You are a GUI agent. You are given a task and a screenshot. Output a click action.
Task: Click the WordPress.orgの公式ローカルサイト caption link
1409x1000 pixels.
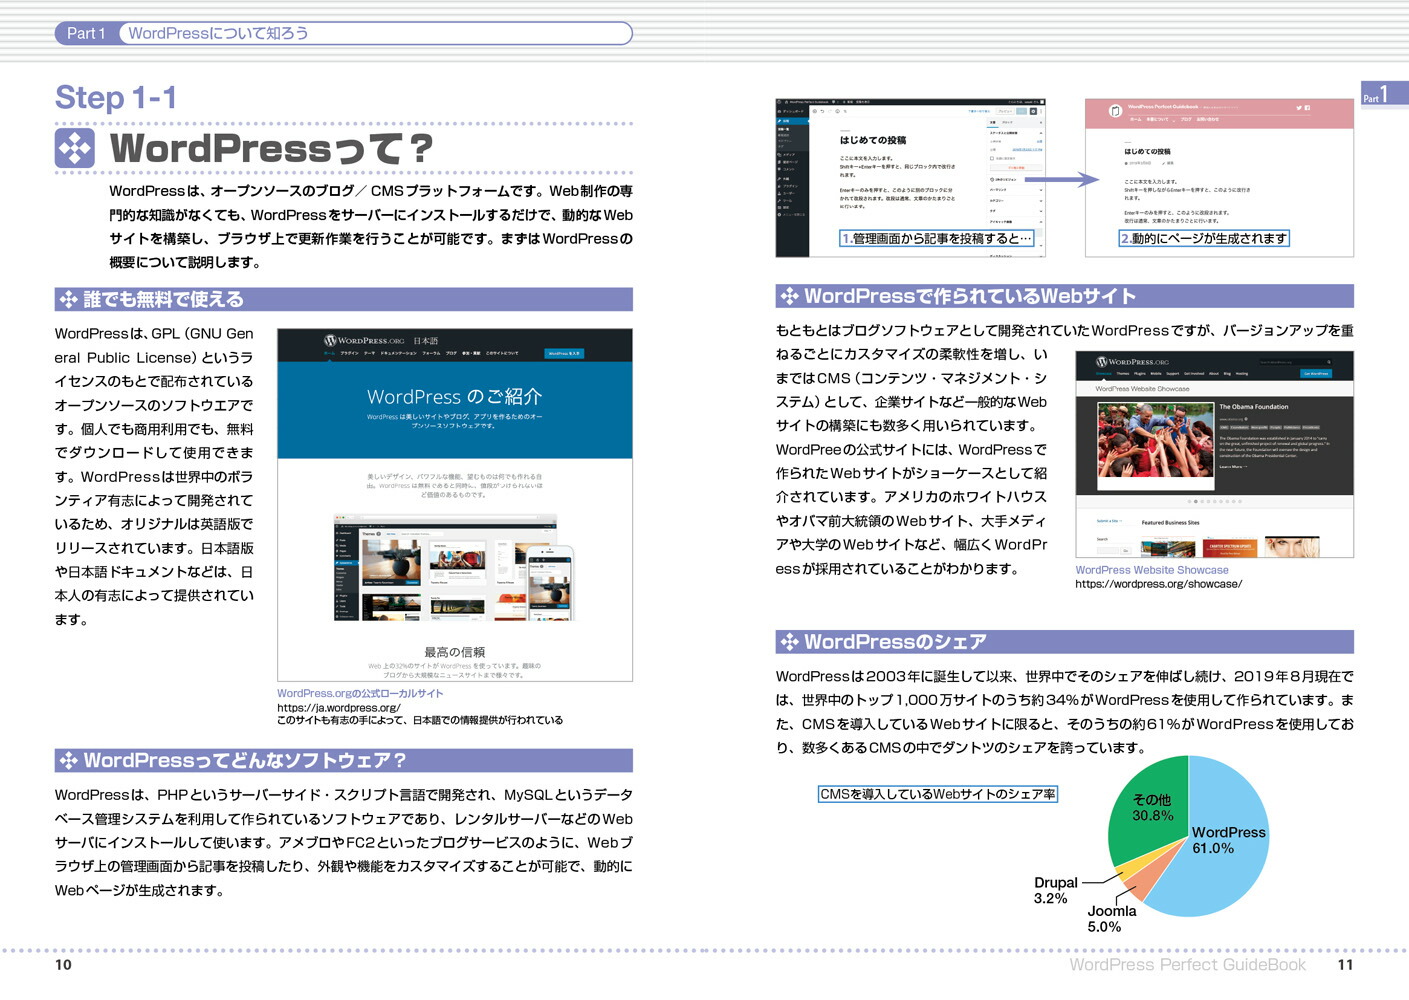(360, 693)
